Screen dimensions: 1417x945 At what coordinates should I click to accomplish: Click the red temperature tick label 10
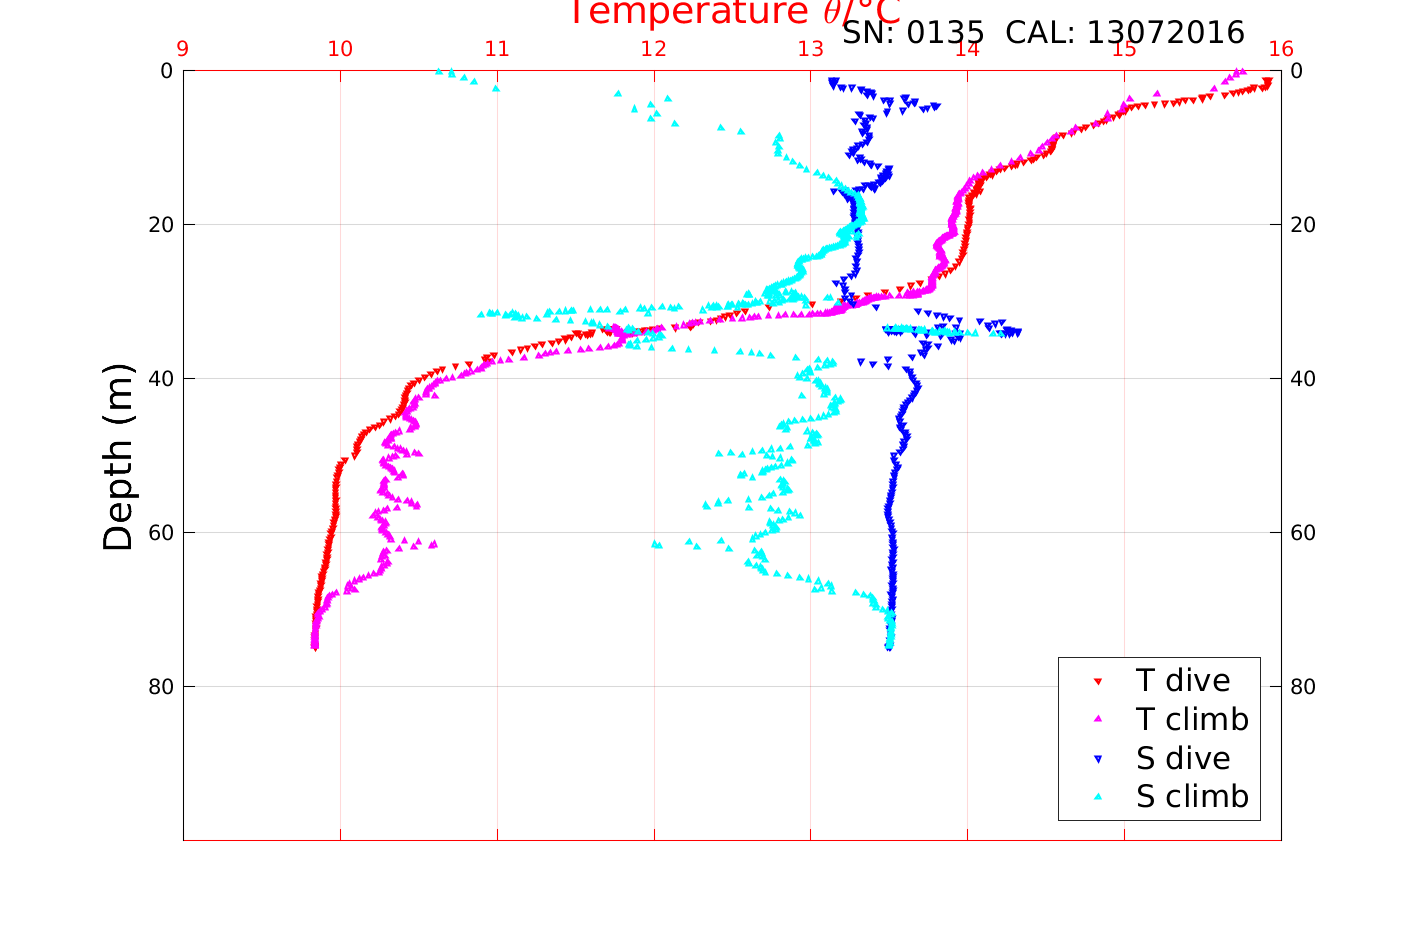coord(340,49)
